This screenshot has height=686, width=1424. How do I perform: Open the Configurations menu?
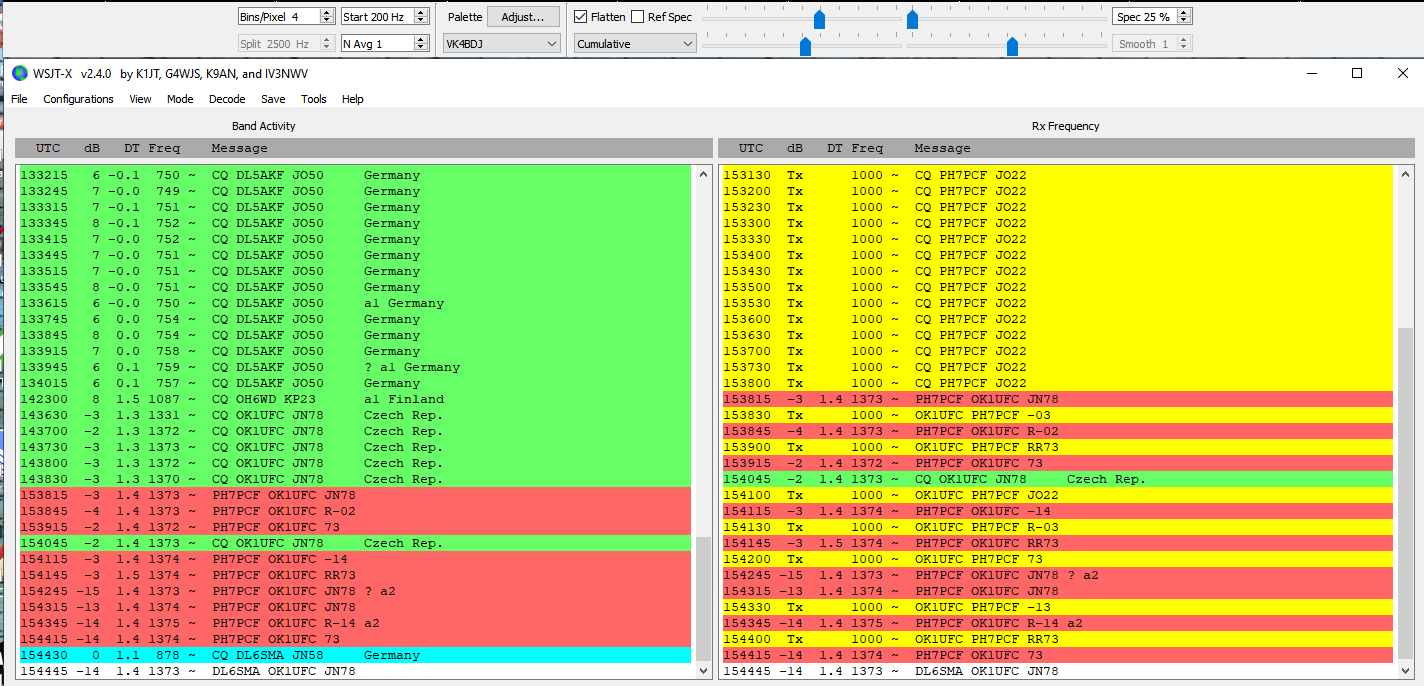pyautogui.click(x=78, y=99)
